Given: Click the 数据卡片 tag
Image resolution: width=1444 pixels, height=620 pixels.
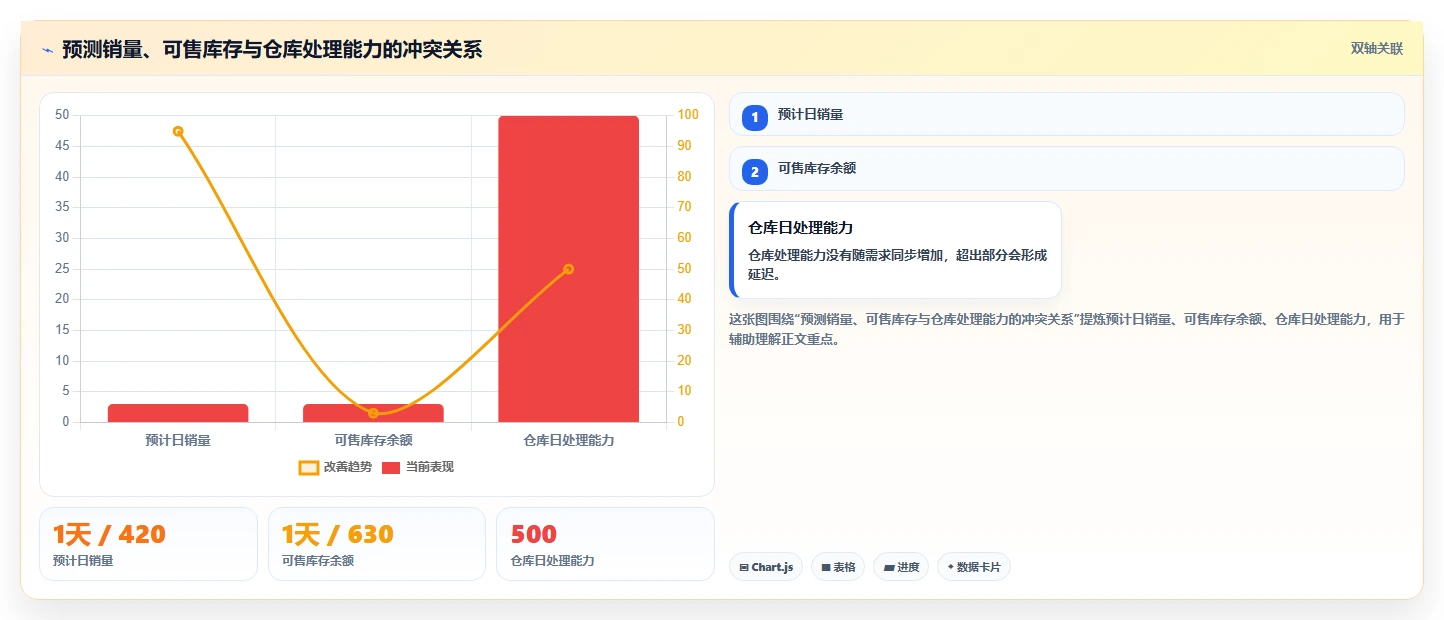Looking at the screenshot, I should (x=974, y=567).
